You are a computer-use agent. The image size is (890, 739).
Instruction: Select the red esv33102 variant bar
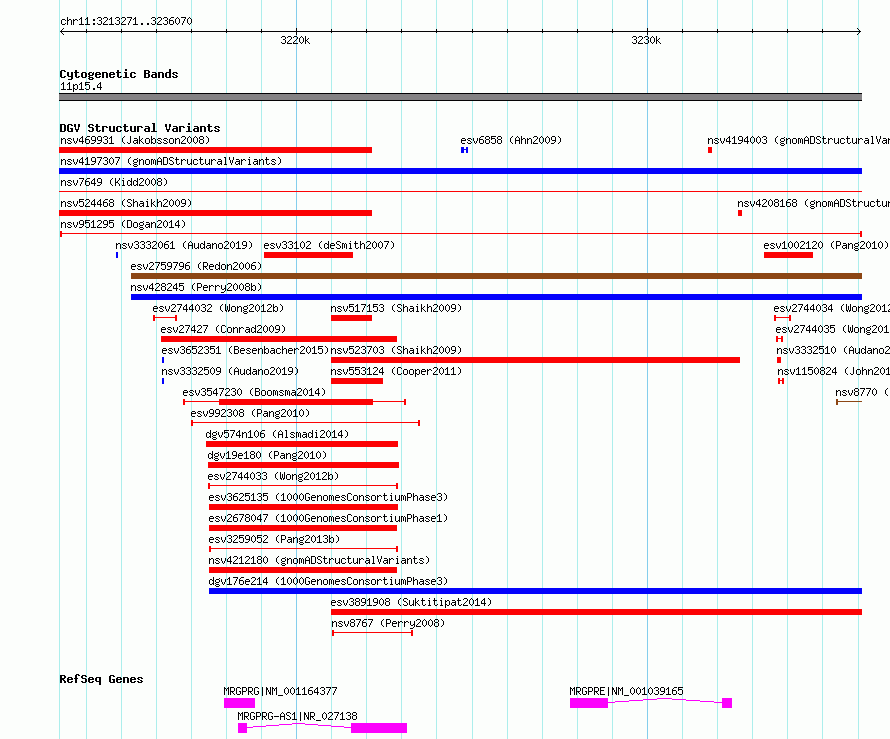pos(308,255)
